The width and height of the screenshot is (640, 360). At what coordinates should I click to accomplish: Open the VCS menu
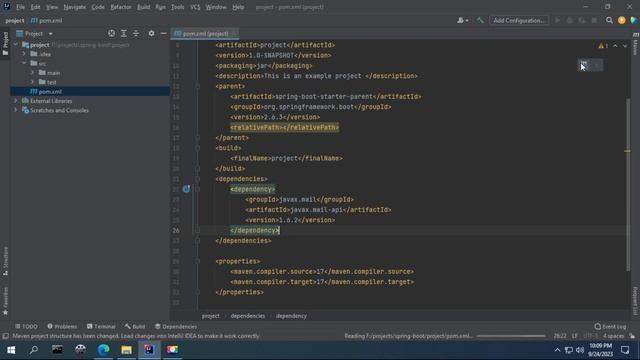pyautogui.click(x=195, y=7)
